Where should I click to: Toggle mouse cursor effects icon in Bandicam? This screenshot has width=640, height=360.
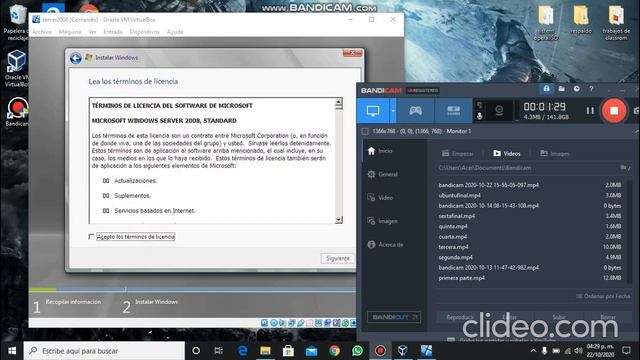[x=480, y=105]
